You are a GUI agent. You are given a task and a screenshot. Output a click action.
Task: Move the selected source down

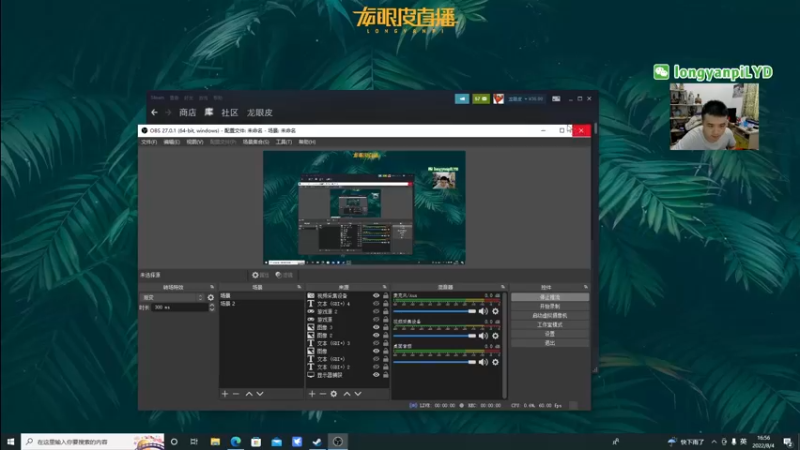[358, 394]
